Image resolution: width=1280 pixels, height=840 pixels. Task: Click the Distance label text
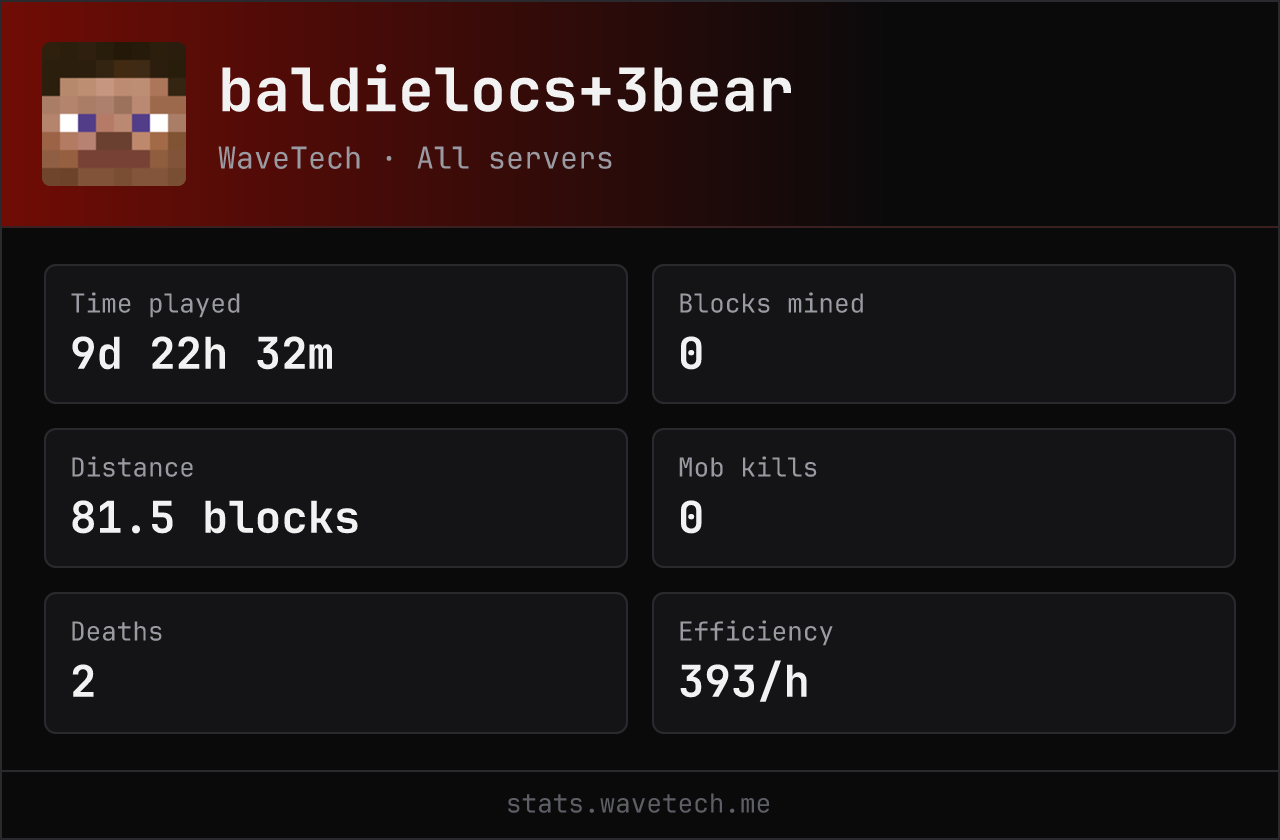(132, 468)
